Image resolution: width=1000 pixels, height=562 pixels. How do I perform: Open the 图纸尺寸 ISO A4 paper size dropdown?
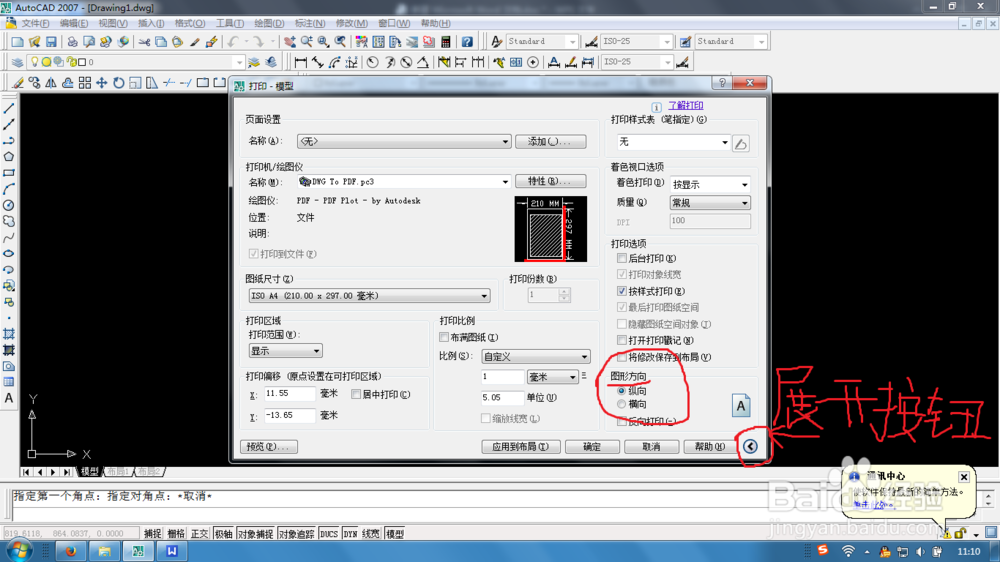[x=369, y=296]
